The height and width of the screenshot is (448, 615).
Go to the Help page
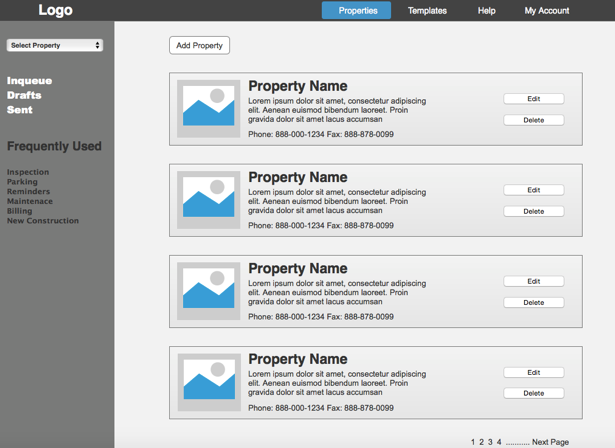click(486, 11)
